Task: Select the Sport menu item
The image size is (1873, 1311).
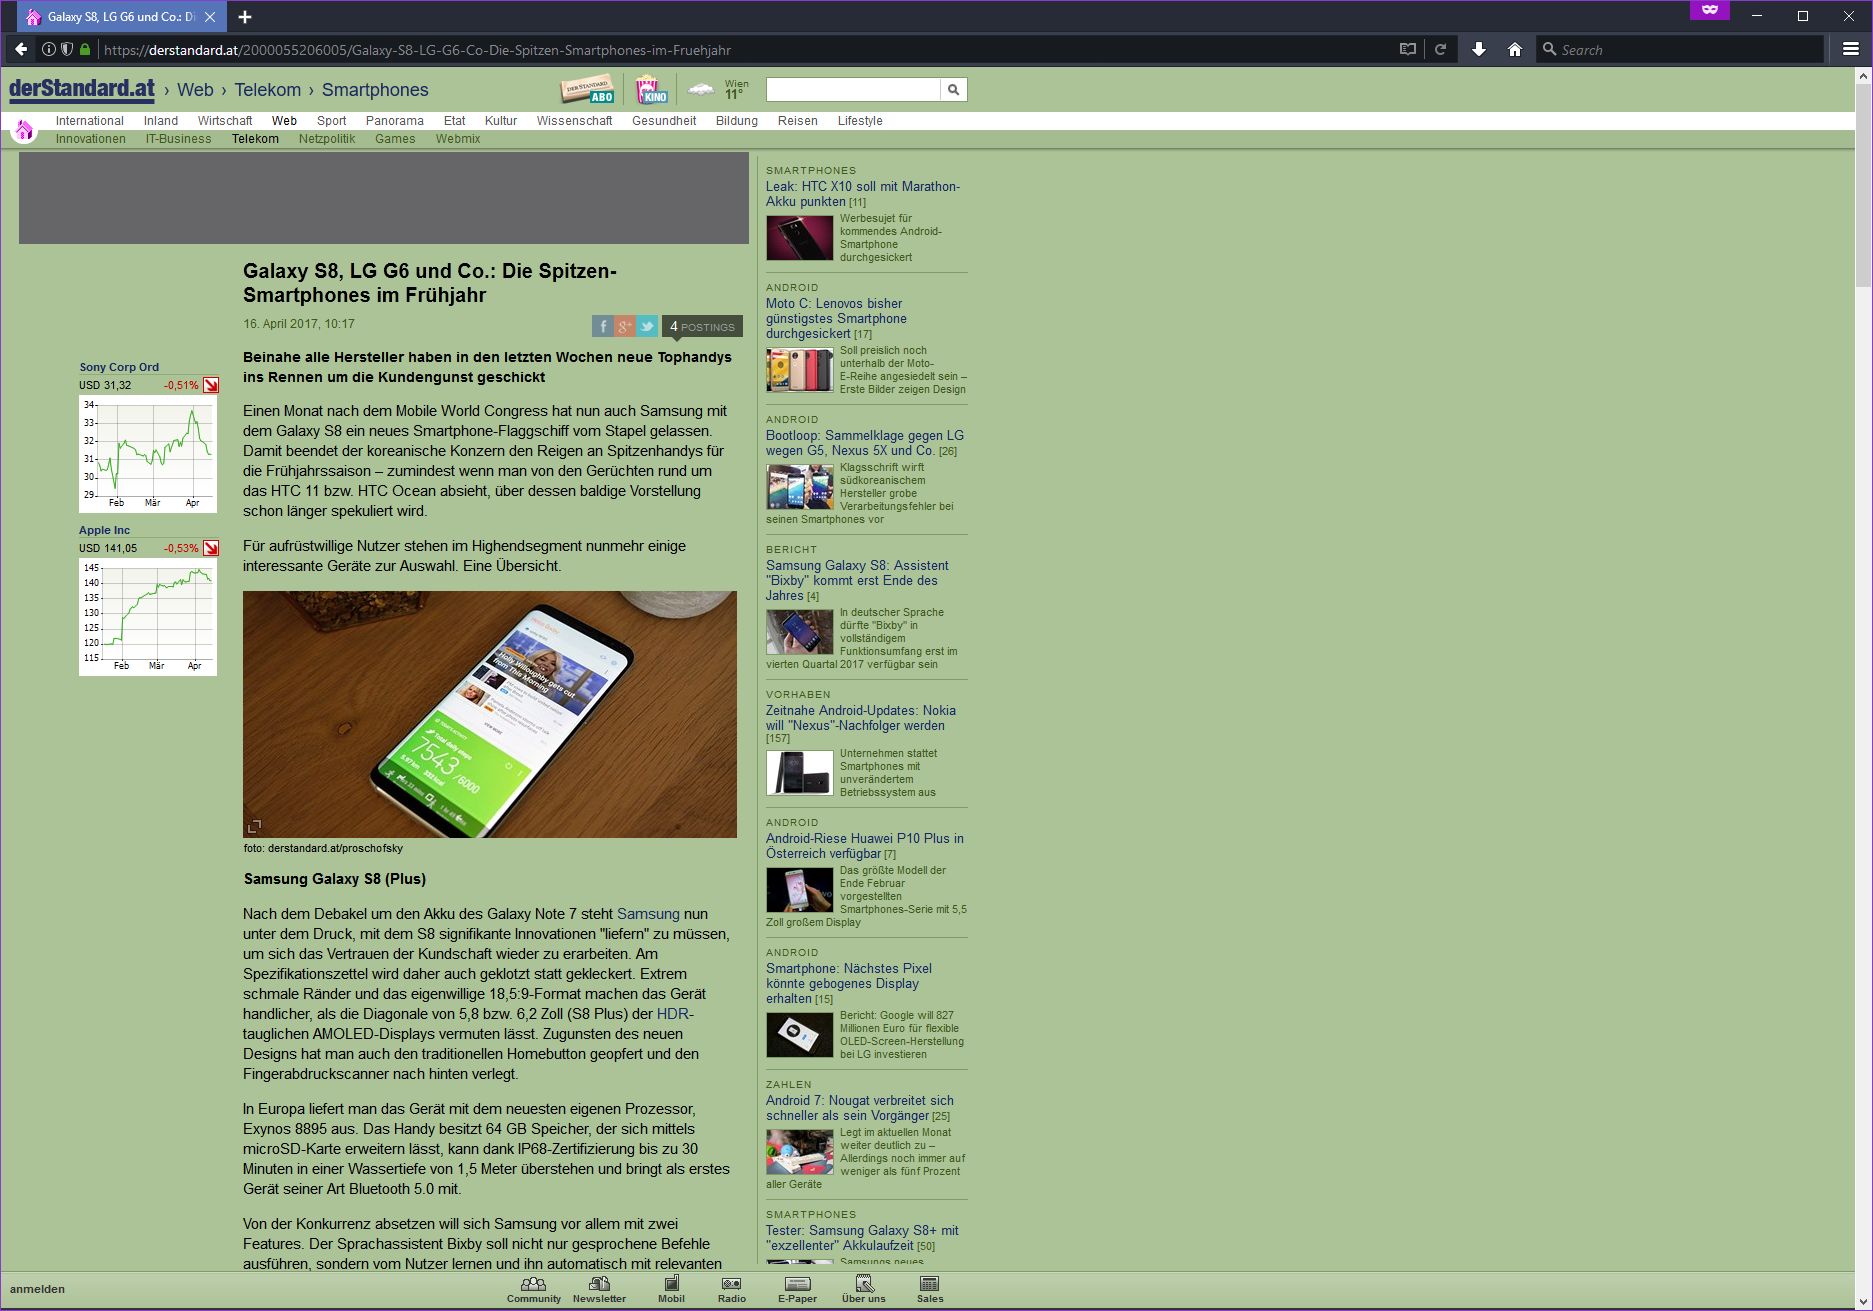Action: (x=331, y=121)
